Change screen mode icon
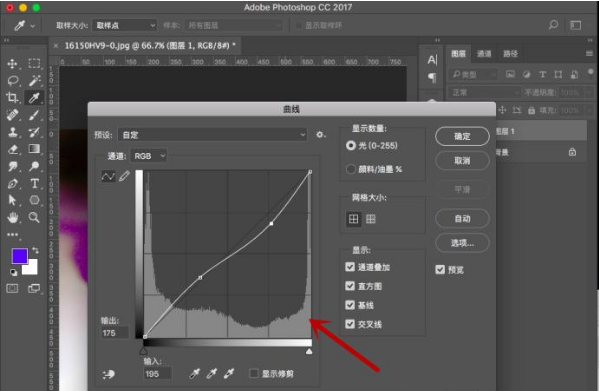 [x=34, y=288]
